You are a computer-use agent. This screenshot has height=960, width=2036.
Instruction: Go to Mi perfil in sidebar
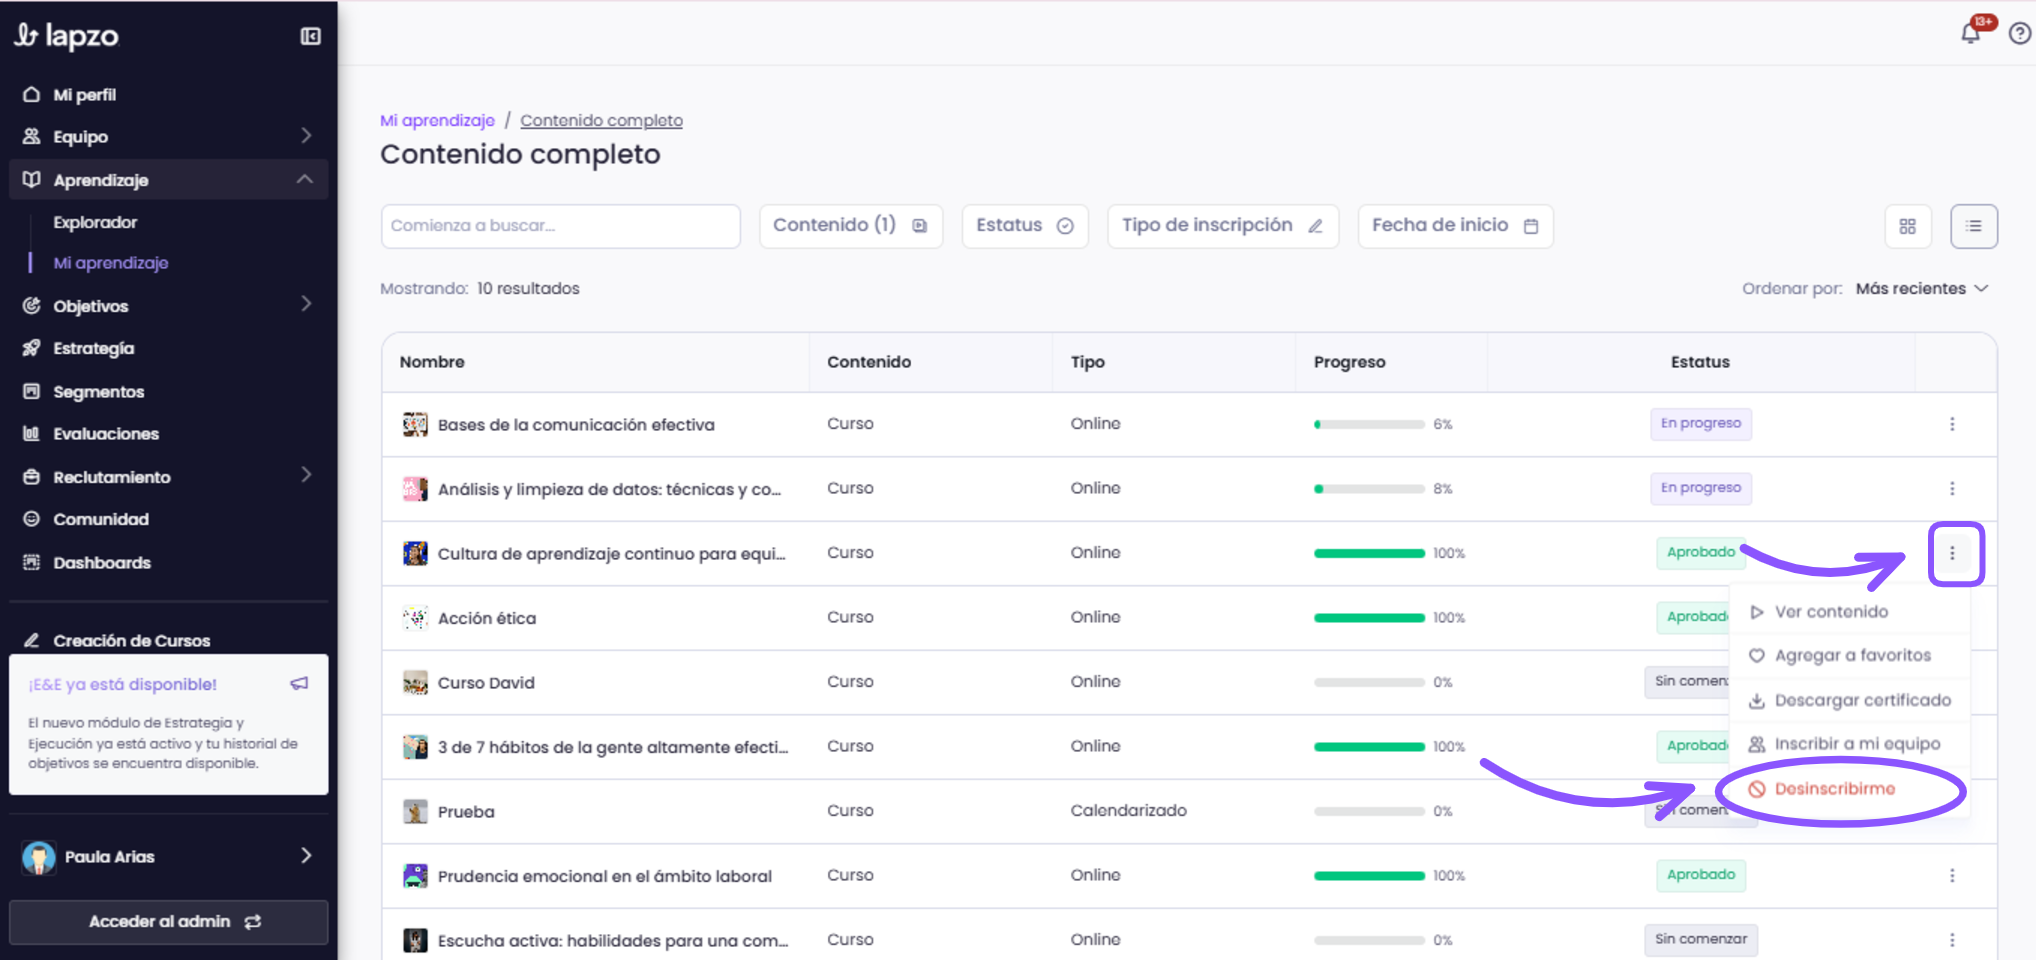pyautogui.click(x=84, y=95)
